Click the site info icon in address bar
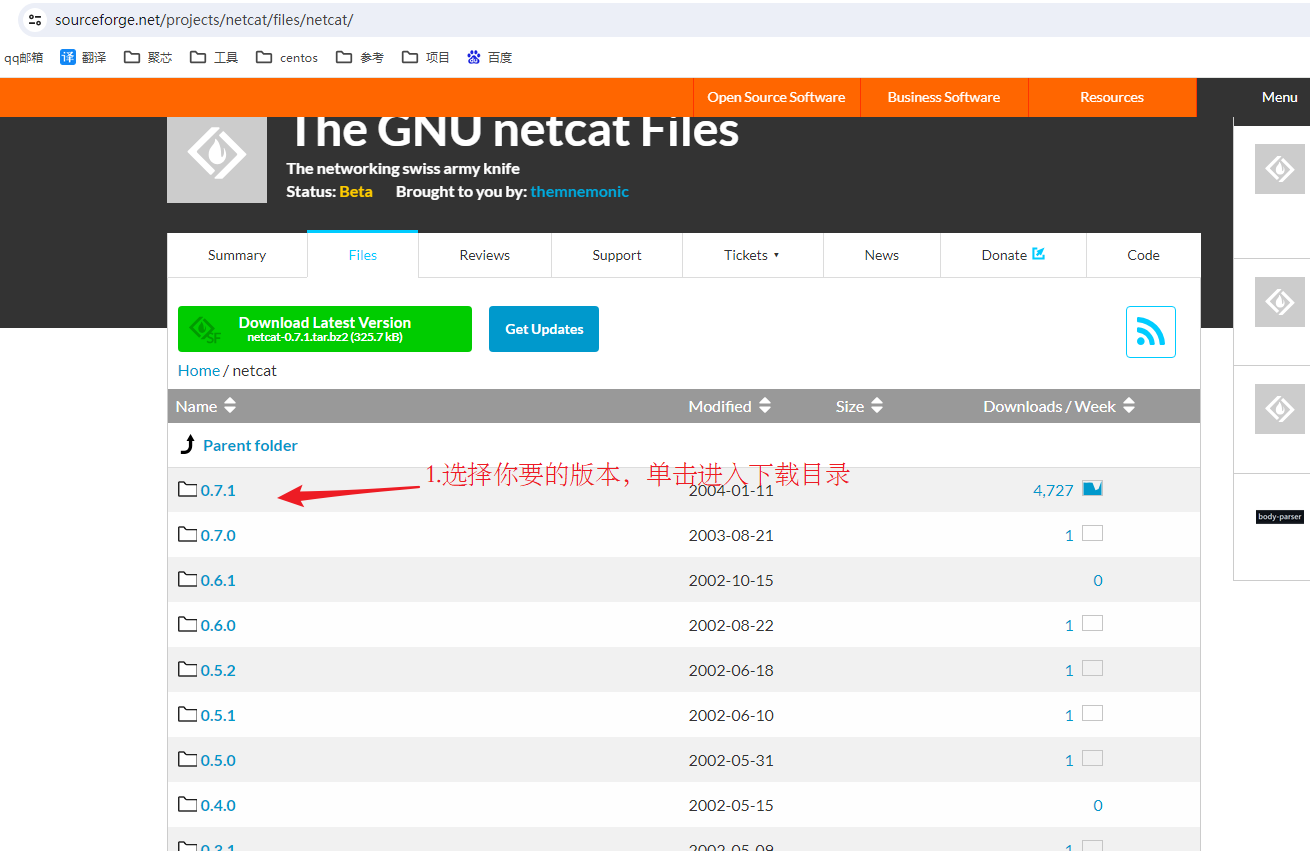The height and width of the screenshot is (851, 1310). (35, 20)
